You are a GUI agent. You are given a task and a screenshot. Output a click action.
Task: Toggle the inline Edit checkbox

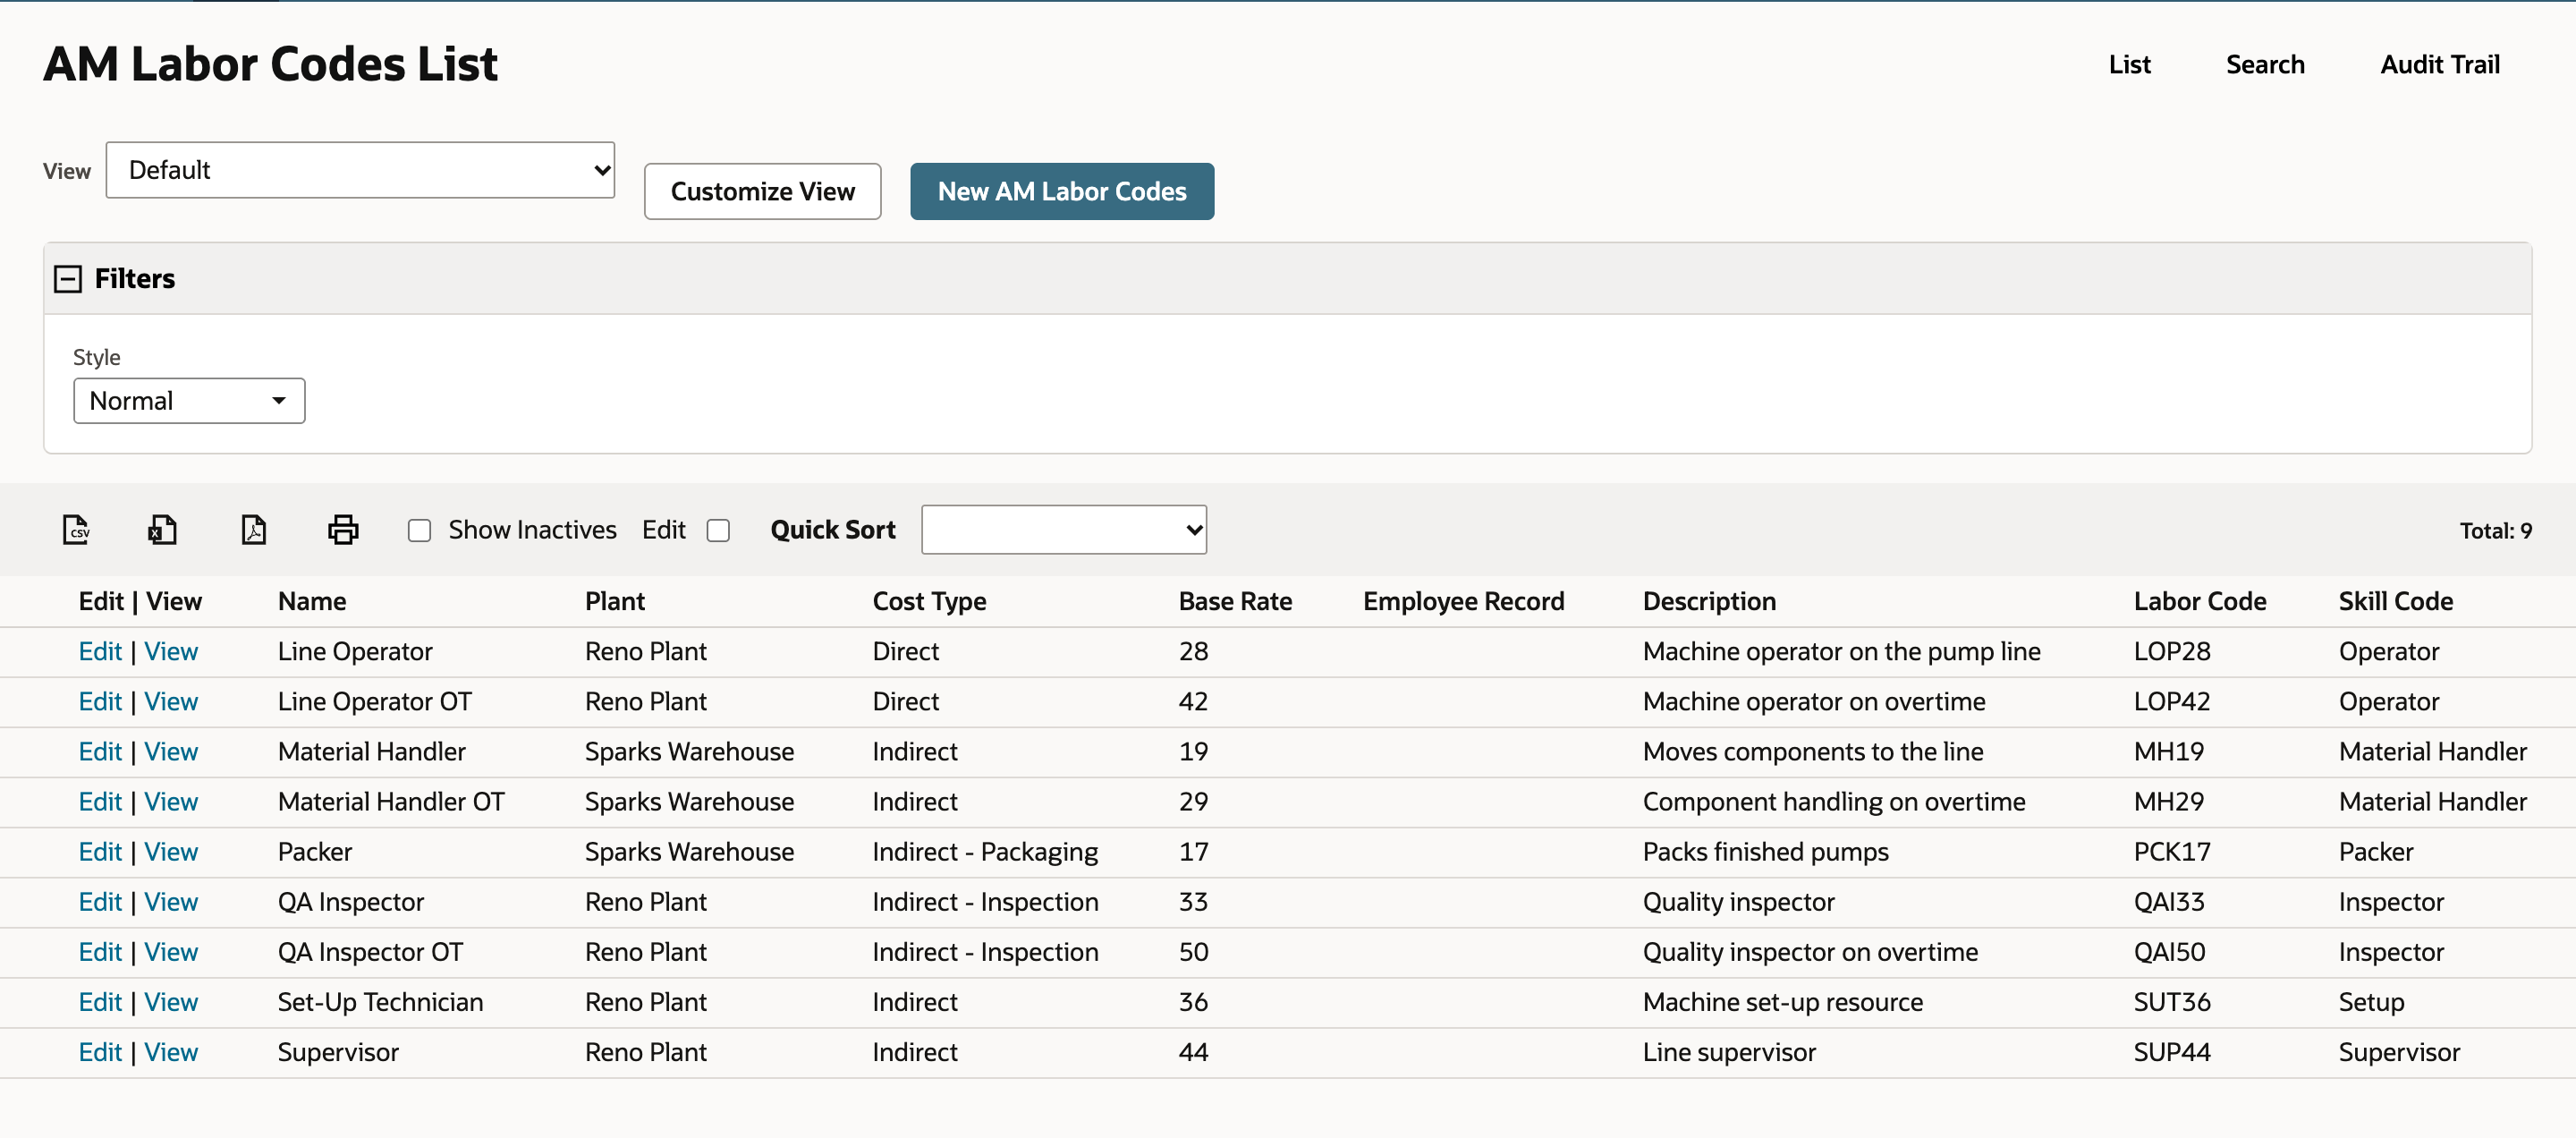point(718,530)
